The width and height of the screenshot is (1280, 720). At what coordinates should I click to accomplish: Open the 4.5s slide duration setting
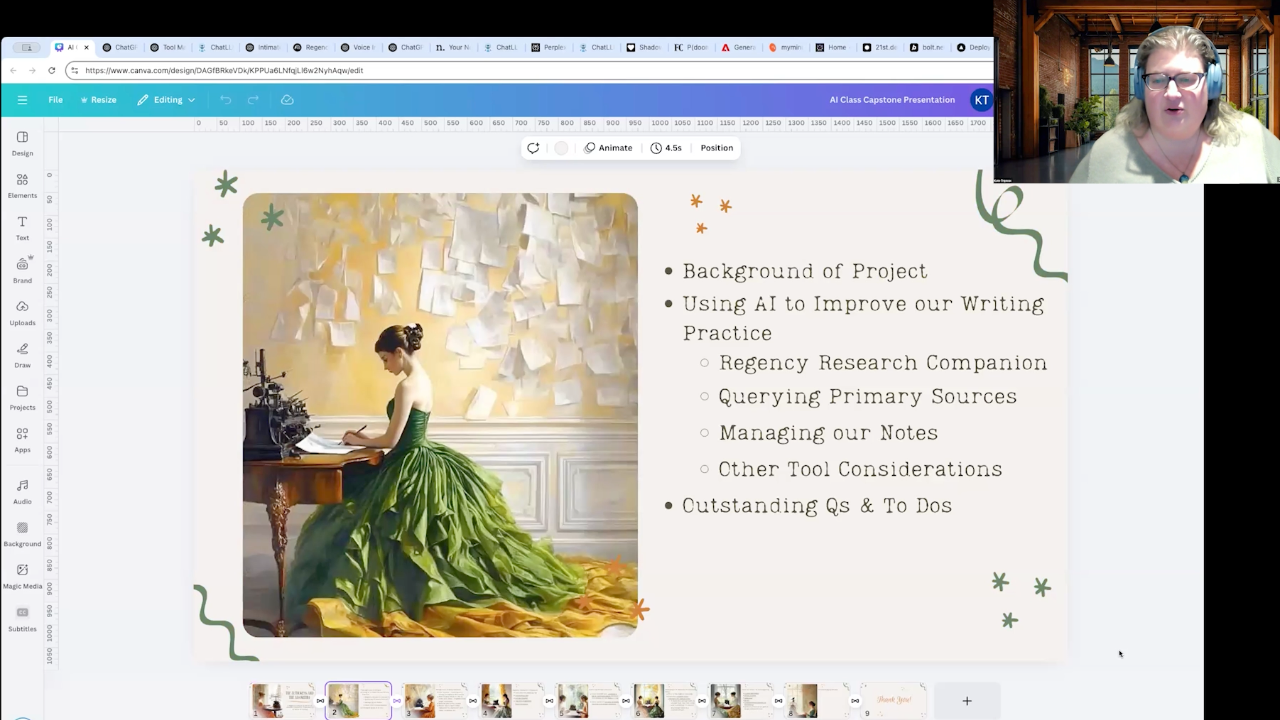665,148
